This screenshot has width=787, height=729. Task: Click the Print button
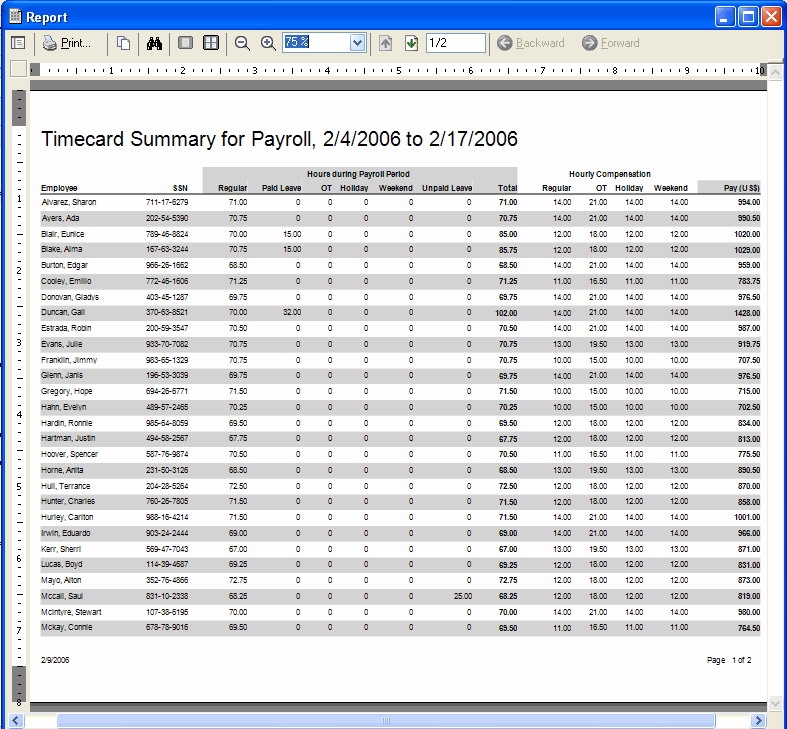tap(66, 43)
